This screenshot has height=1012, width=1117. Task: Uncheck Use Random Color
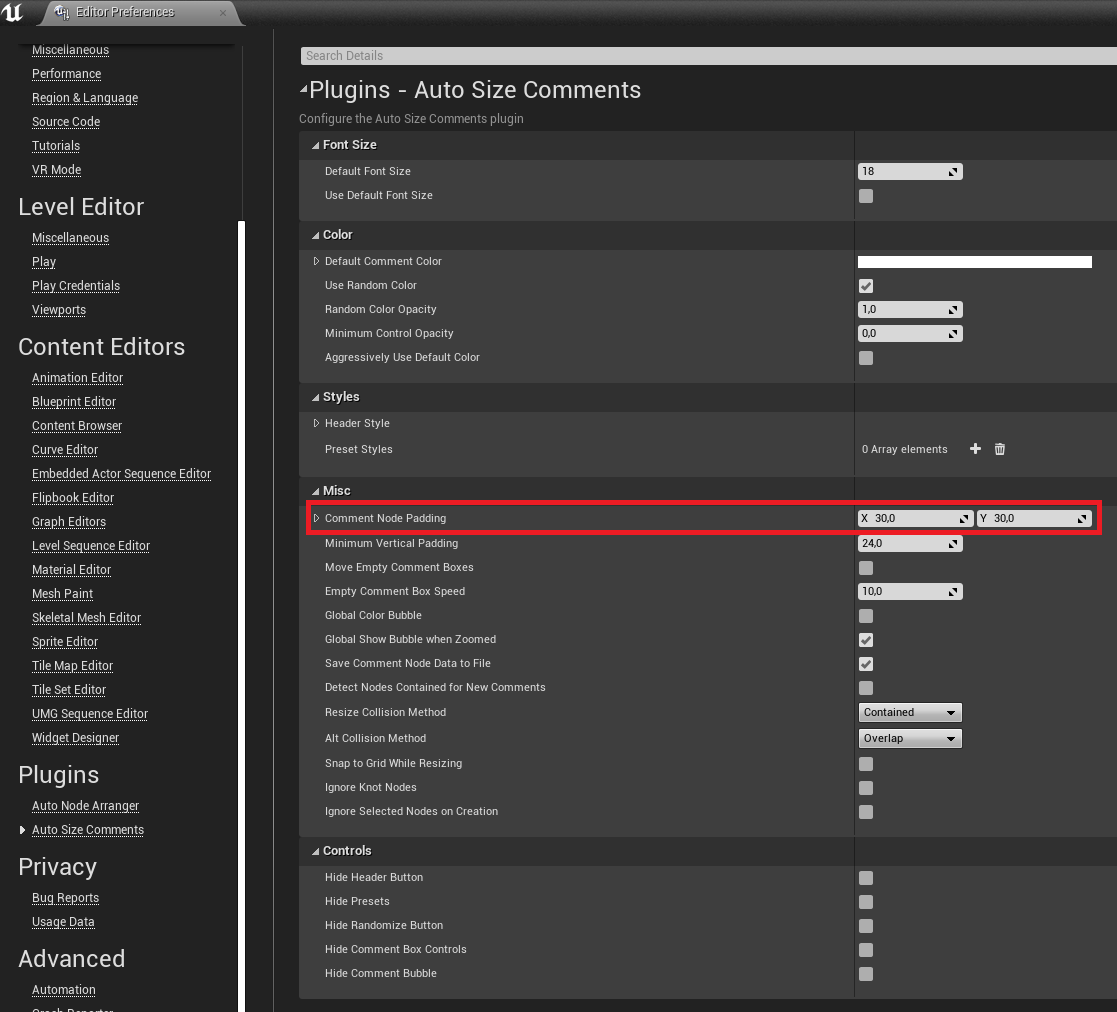(x=866, y=286)
